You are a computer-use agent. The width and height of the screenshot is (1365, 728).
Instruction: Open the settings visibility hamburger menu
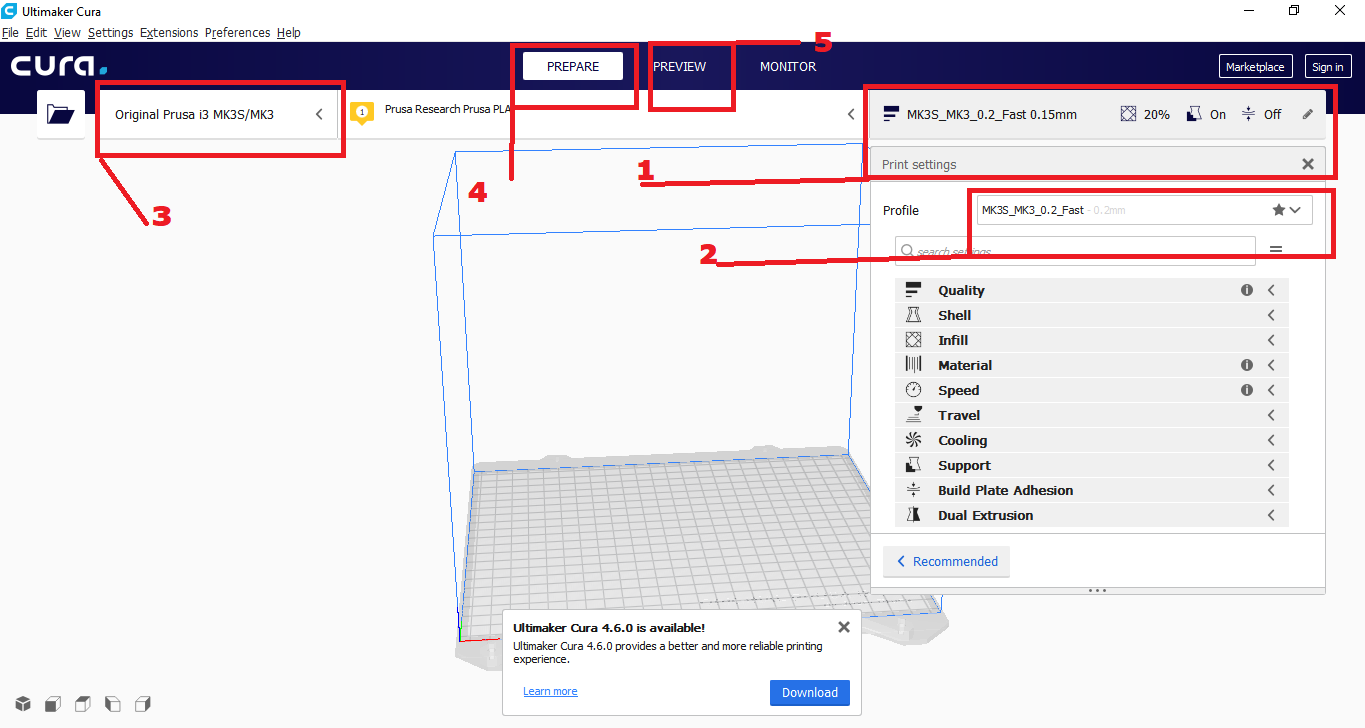1276,250
